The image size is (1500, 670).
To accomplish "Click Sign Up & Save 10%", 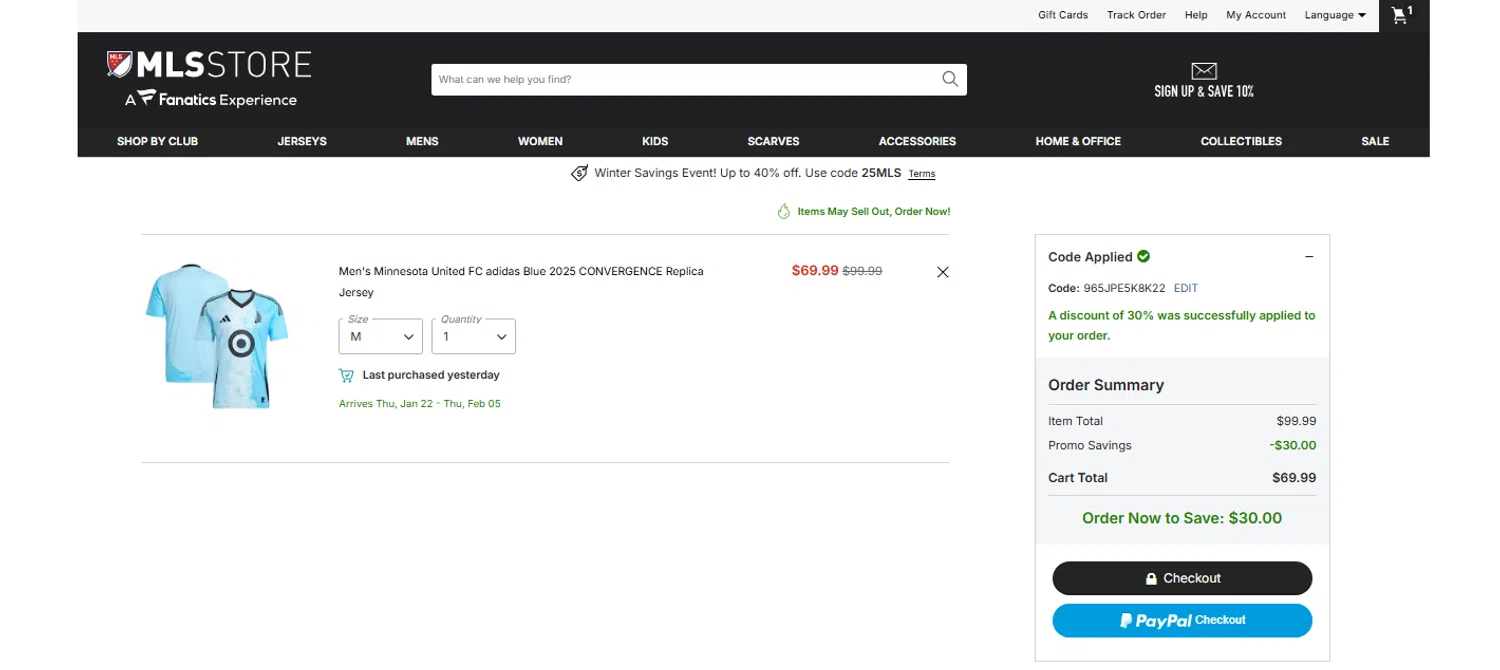I will coord(1204,91).
